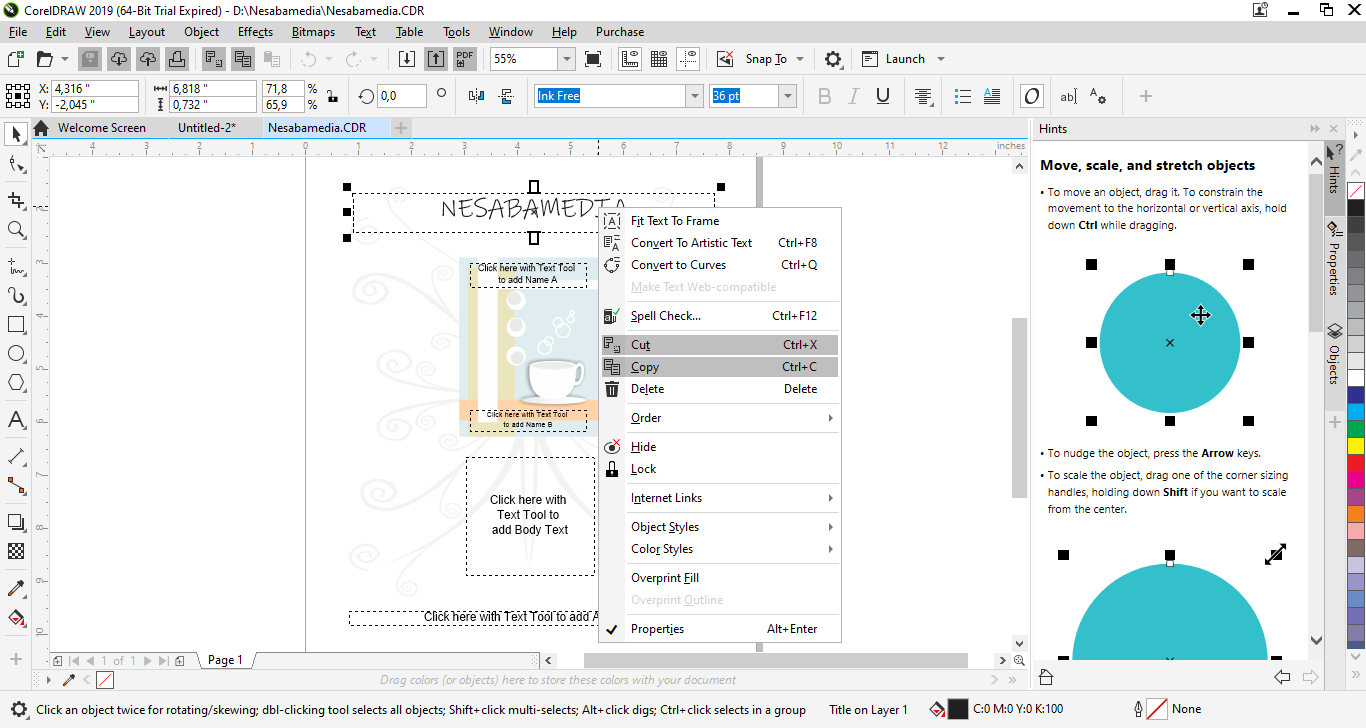Toggle Underline text formatting
The width and height of the screenshot is (1366, 728).
click(x=883, y=96)
